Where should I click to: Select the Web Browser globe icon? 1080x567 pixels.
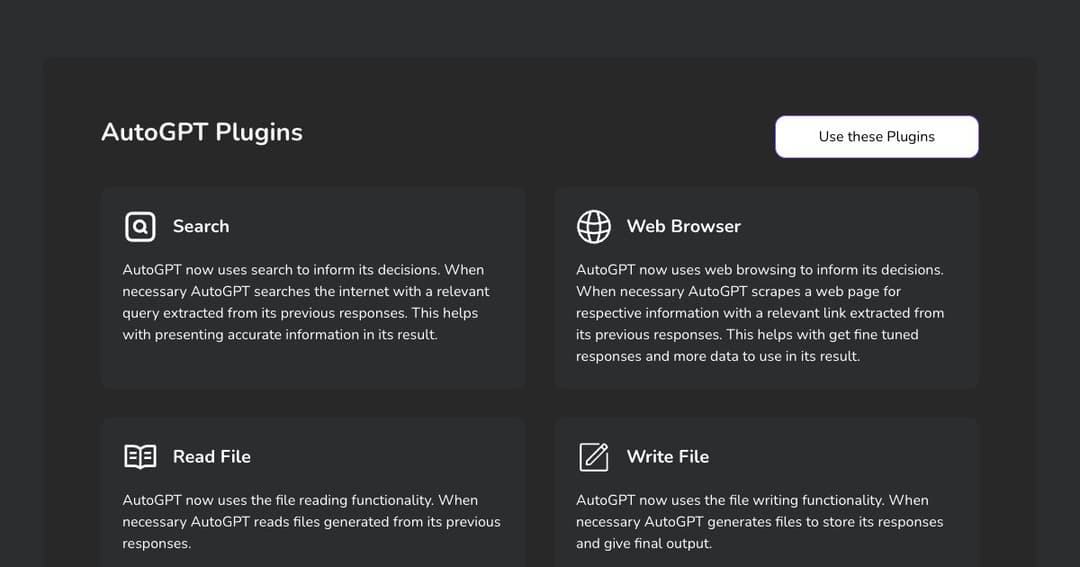point(594,227)
